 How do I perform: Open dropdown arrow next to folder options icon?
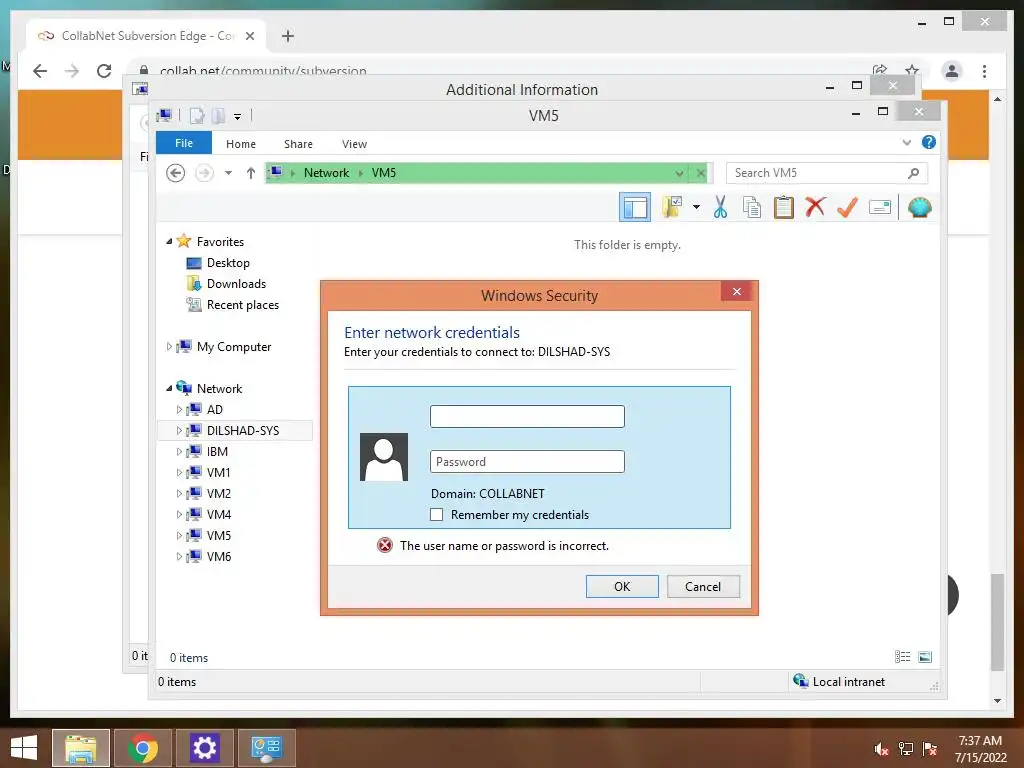pos(696,208)
